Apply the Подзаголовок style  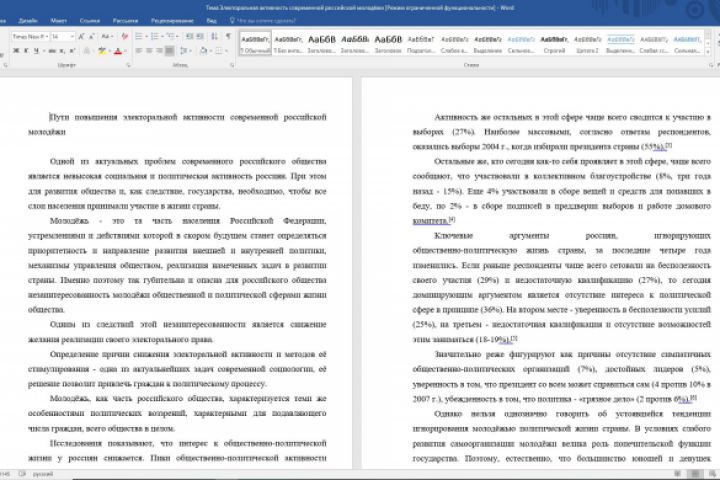point(421,44)
